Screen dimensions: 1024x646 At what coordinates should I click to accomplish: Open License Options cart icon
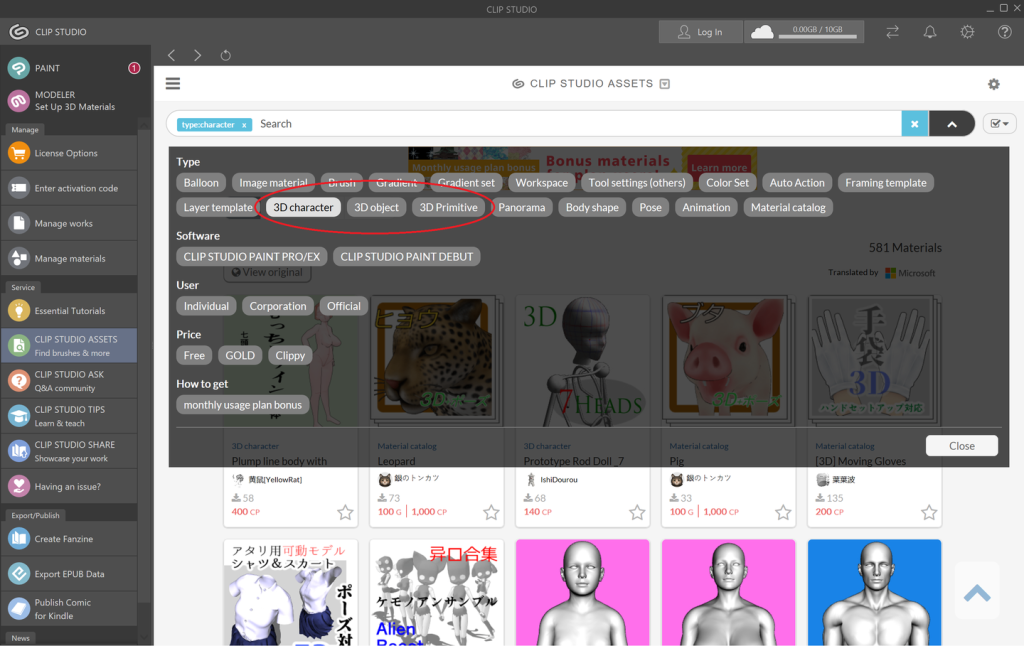[x=19, y=153]
